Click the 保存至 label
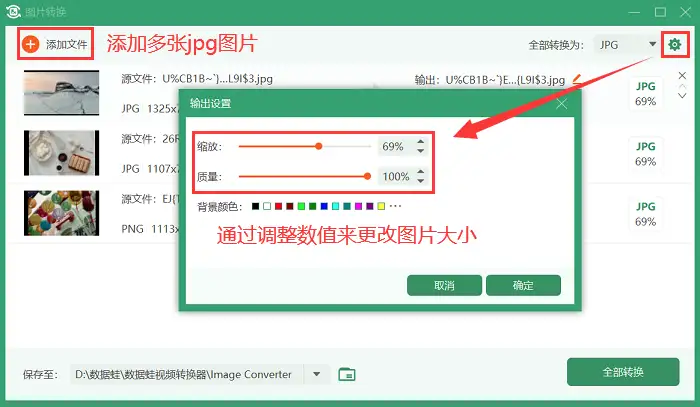Viewport: 700px width, 407px height. click(41, 374)
